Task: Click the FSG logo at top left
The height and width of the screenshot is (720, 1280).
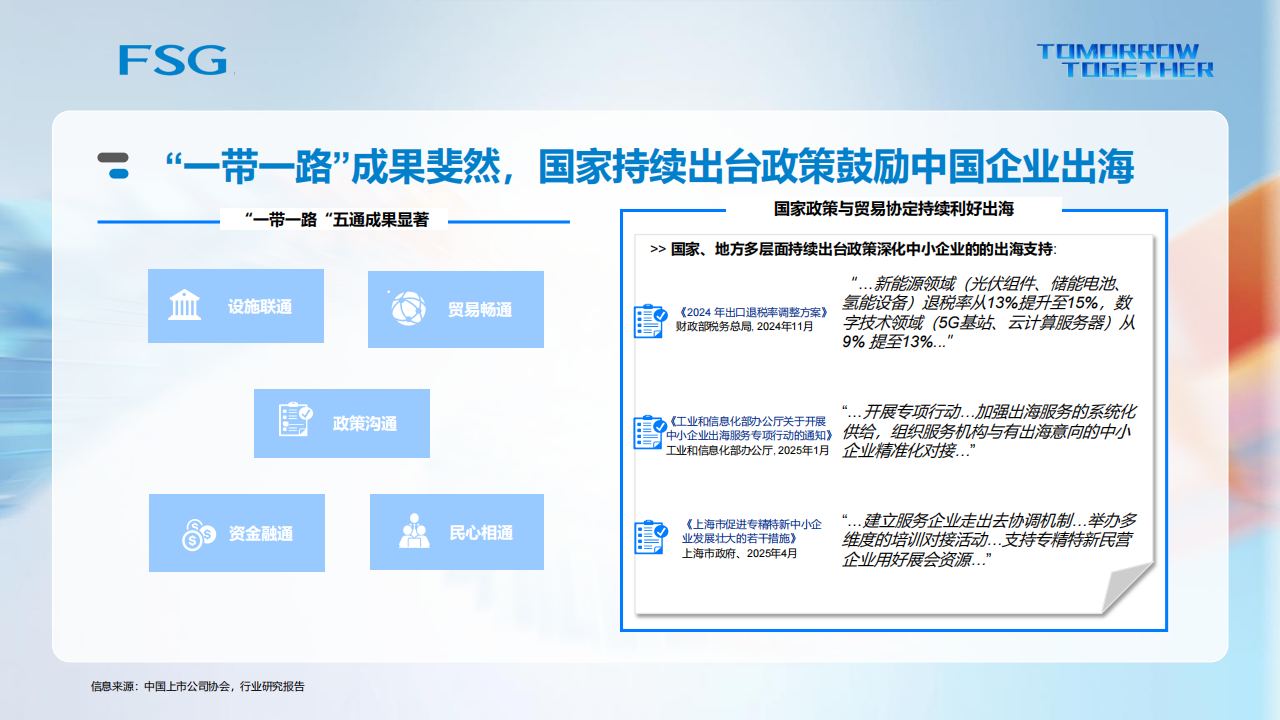Action: (173, 60)
